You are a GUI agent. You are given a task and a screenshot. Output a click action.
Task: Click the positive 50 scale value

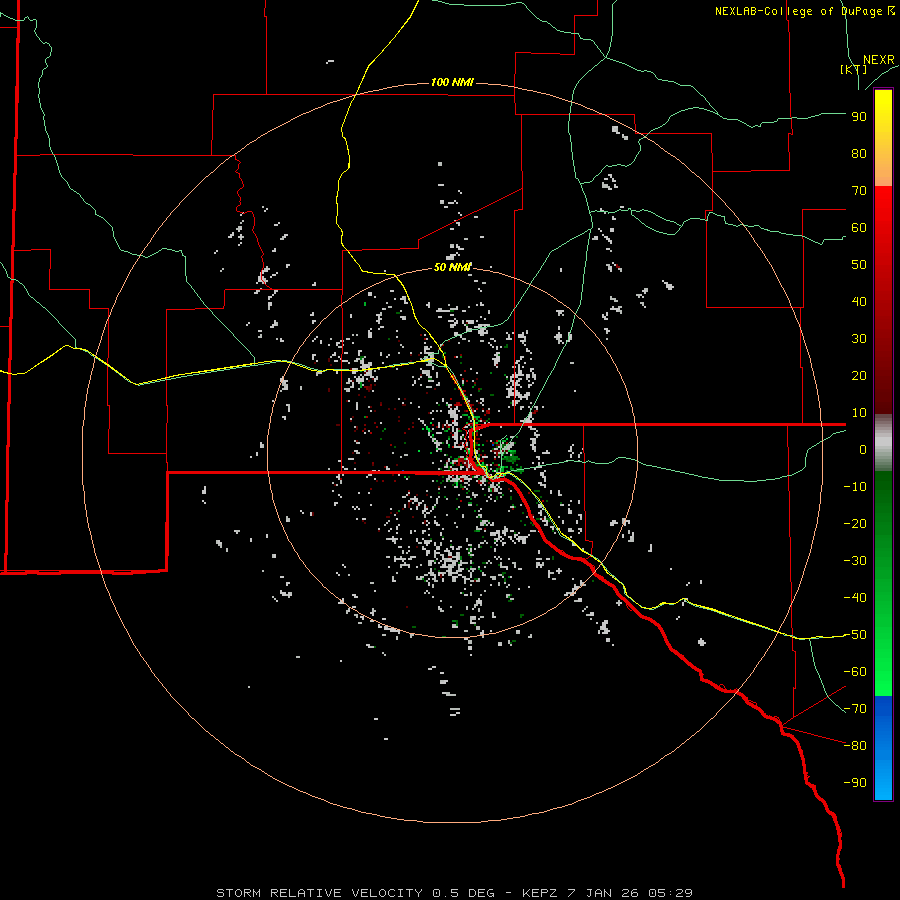click(x=859, y=265)
